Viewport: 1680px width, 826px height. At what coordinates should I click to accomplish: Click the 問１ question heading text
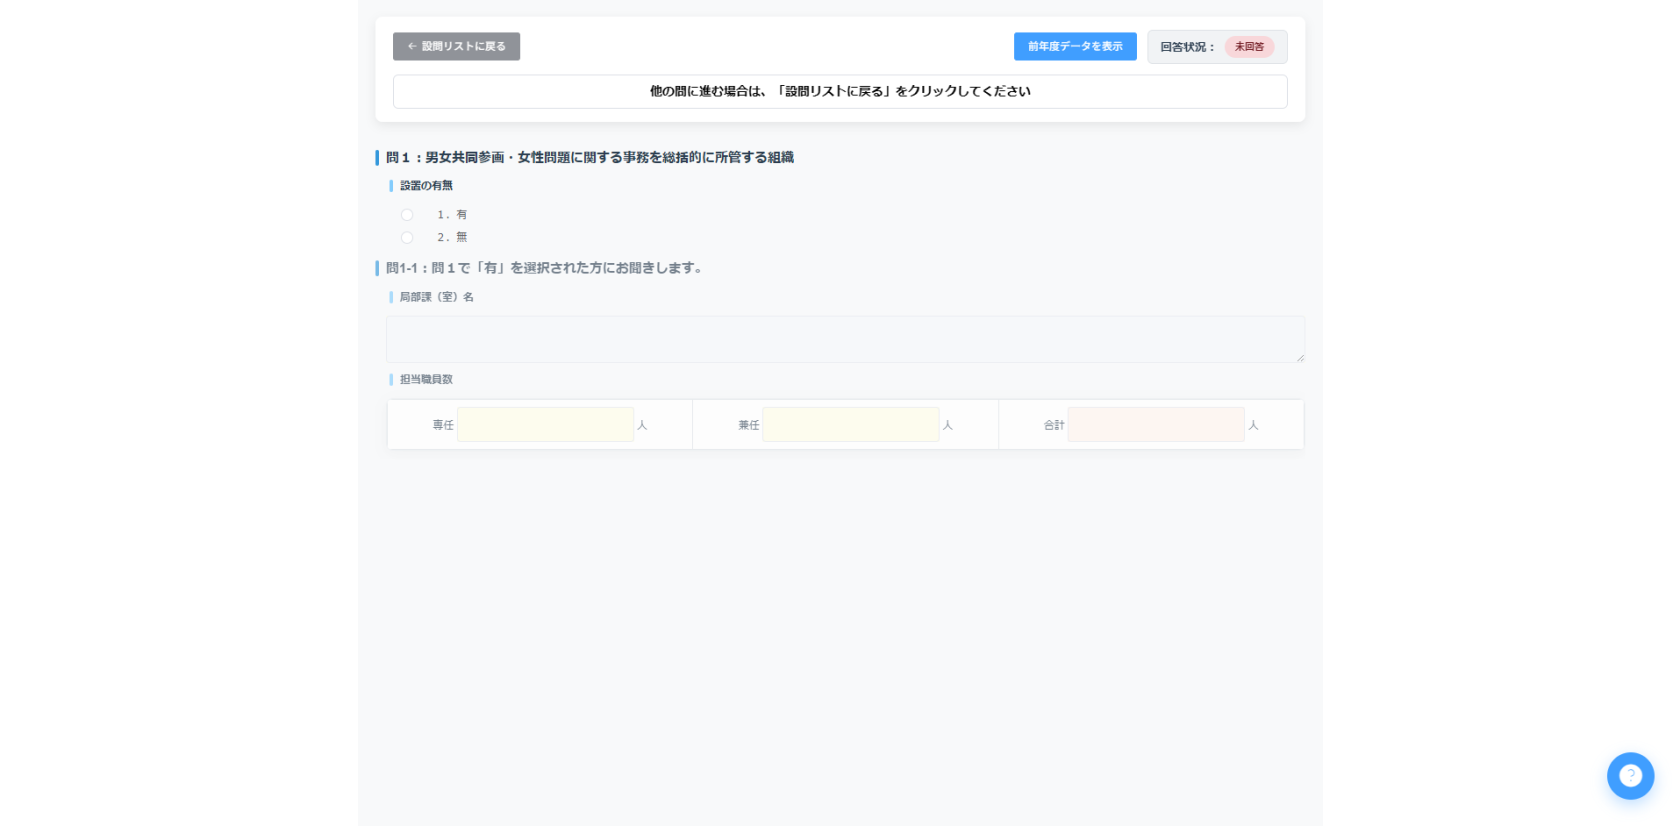point(590,157)
